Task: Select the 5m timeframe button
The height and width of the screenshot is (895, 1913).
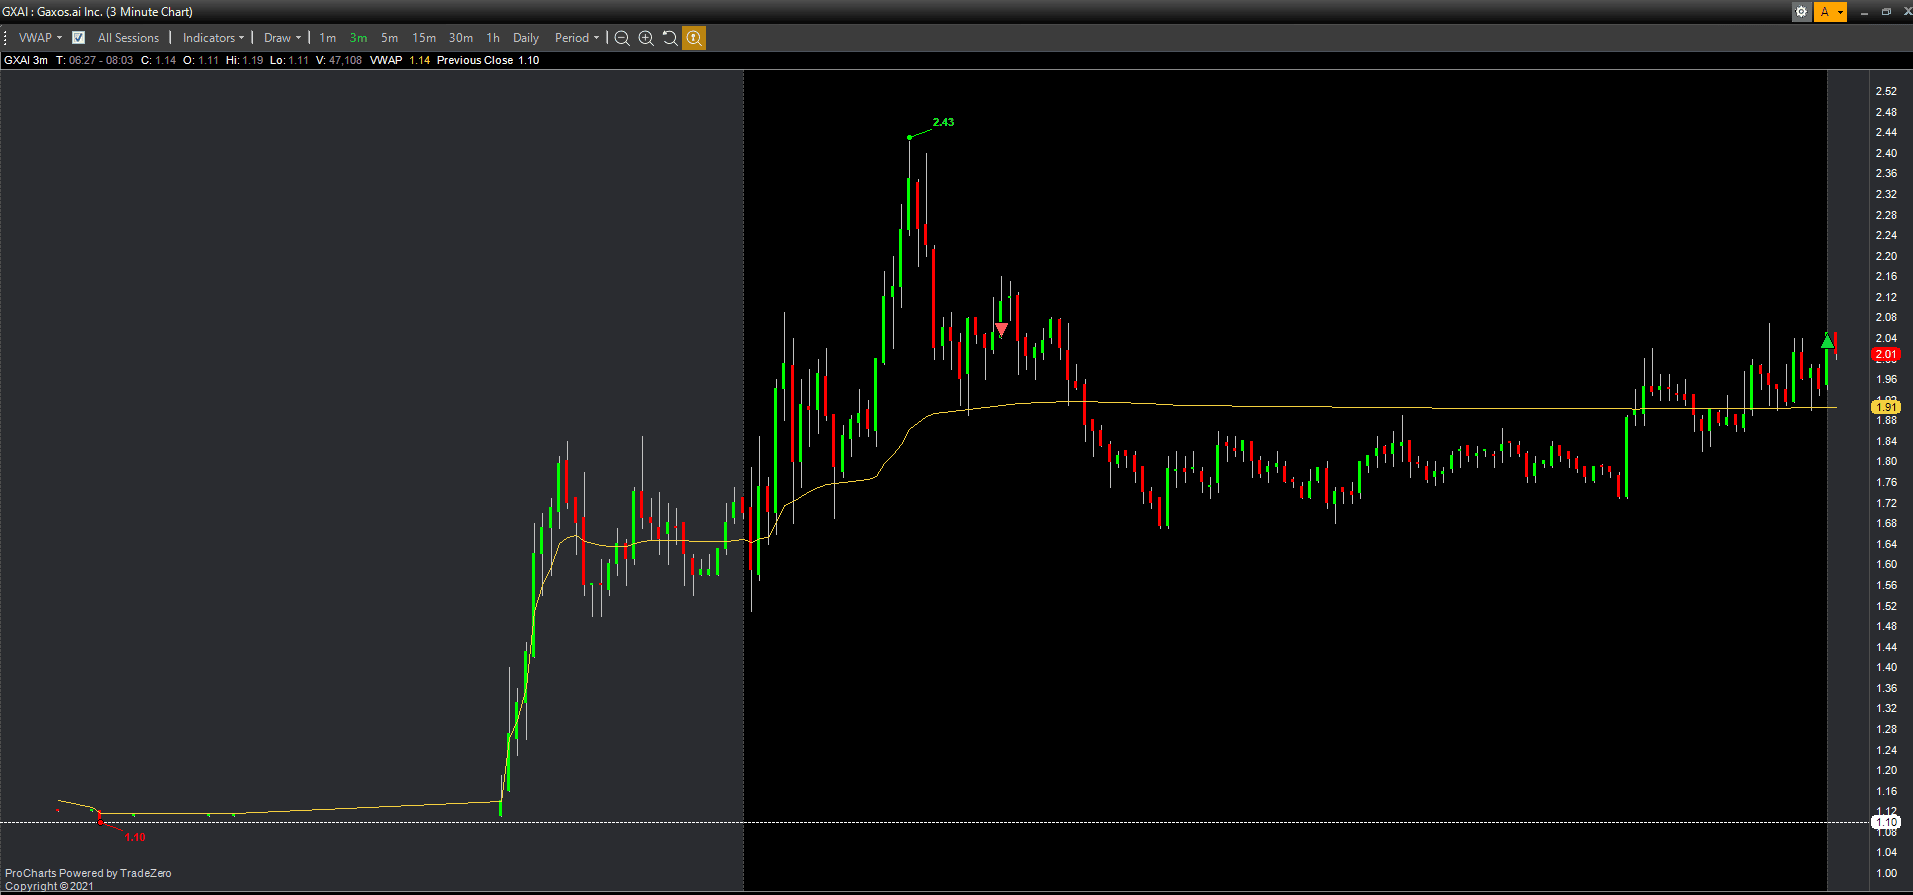Action: pos(389,38)
